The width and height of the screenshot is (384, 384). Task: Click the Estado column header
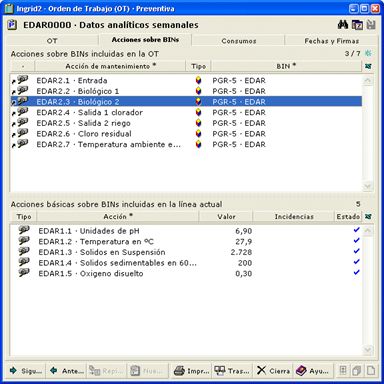coord(348,217)
